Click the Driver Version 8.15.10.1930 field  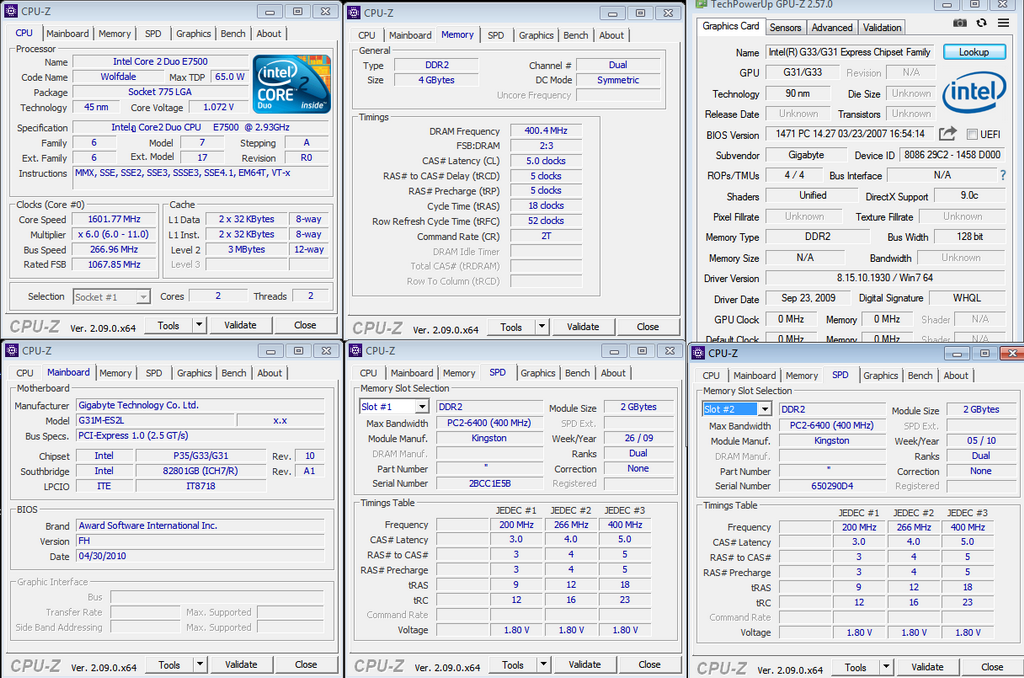885,278
